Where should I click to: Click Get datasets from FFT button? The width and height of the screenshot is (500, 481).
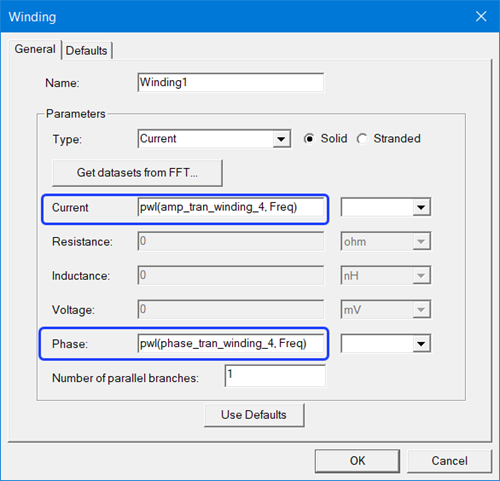[137, 173]
